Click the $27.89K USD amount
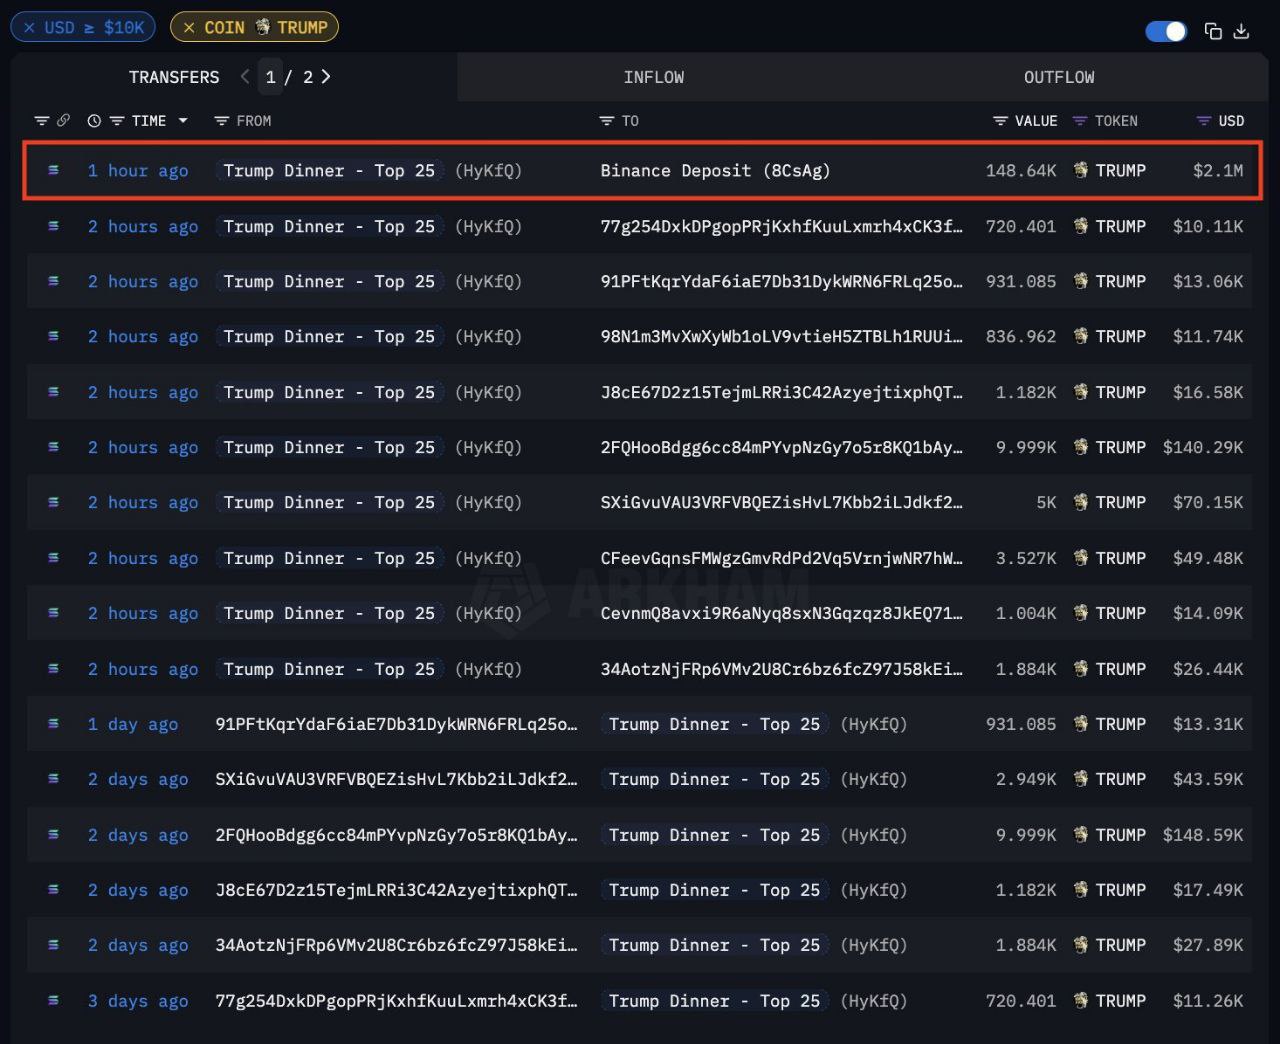The image size is (1280, 1044). pyautogui.click(x=1208, y=946)
